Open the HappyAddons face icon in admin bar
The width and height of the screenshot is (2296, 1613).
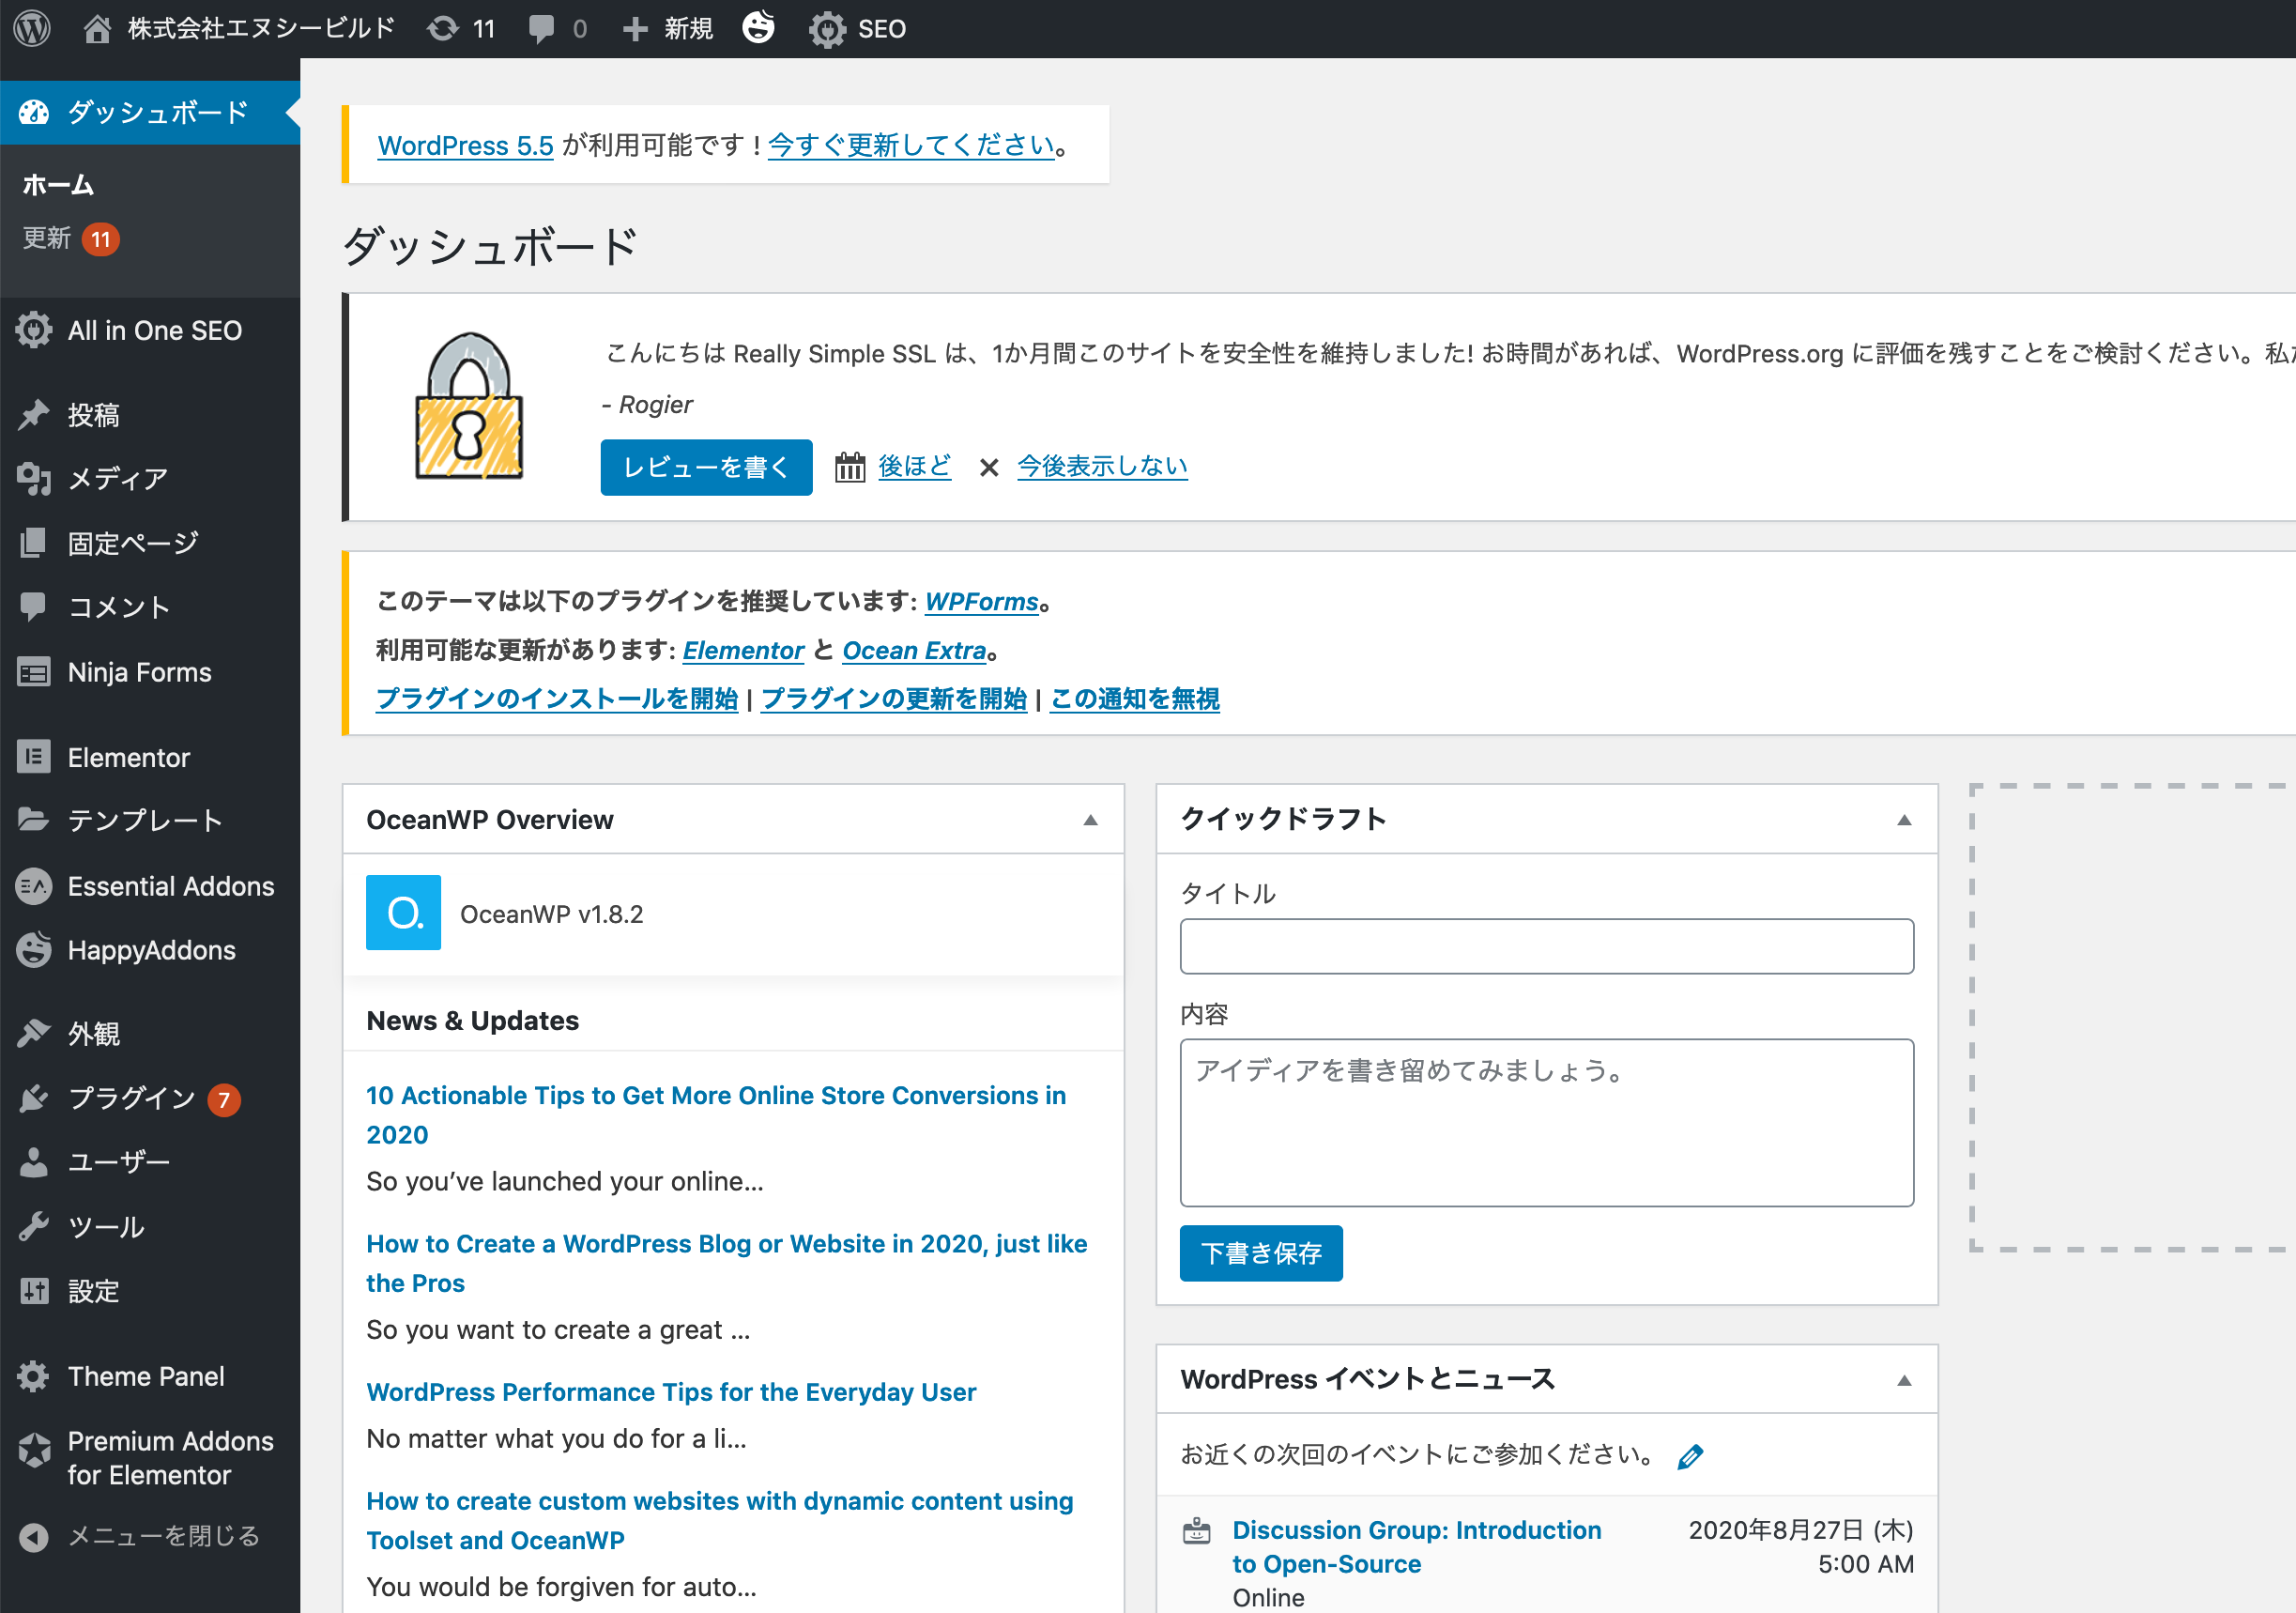pos(758,27)
